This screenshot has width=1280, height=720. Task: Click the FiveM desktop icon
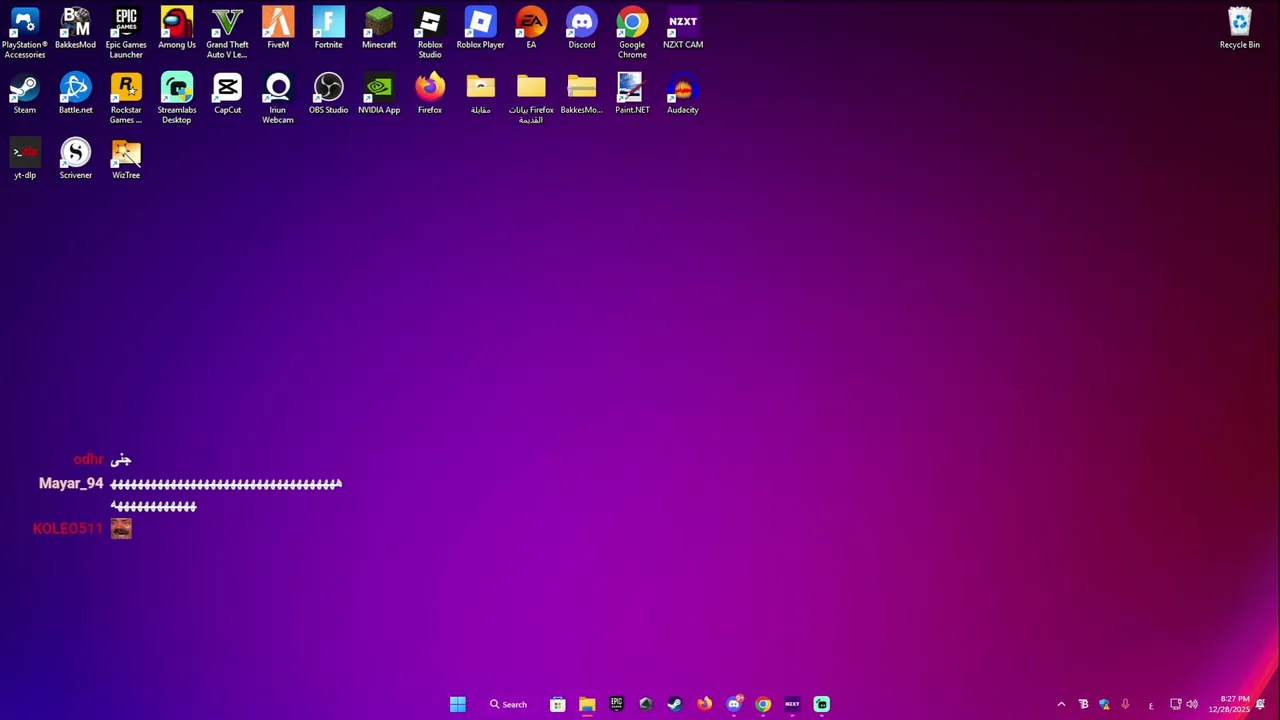click(278, 28)
